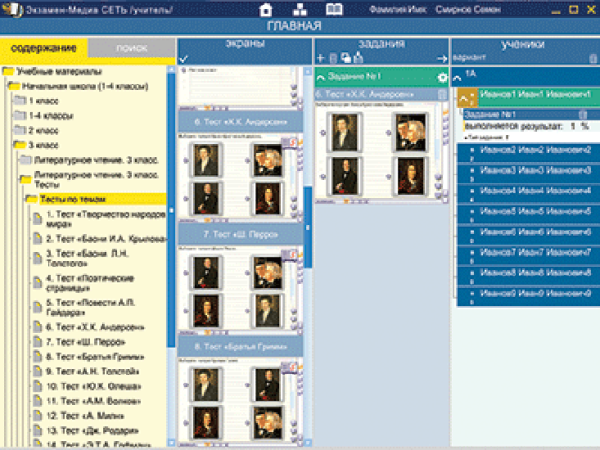Click the arrow icon to send tasks
Image resolution: width=600 pixels, height=450 pixels.
coord(441,59)
